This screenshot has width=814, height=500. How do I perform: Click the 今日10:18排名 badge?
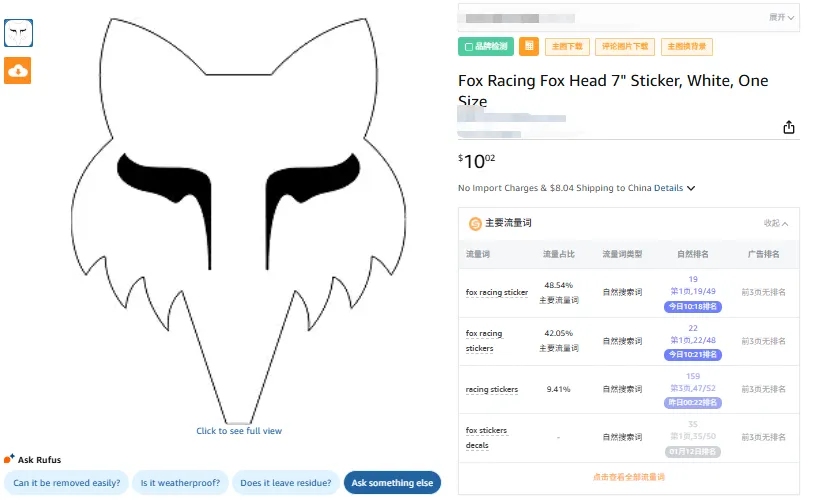(692, 306)
